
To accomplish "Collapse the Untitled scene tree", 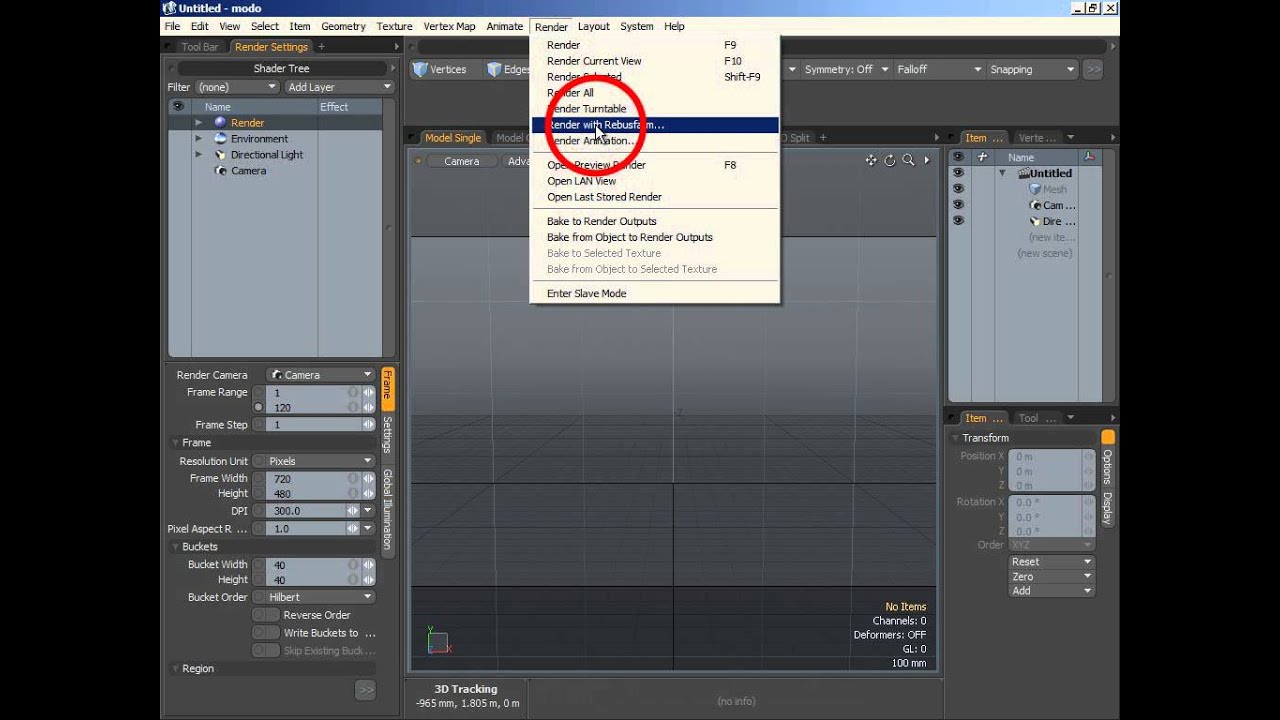I will [x=1002, y=173].
